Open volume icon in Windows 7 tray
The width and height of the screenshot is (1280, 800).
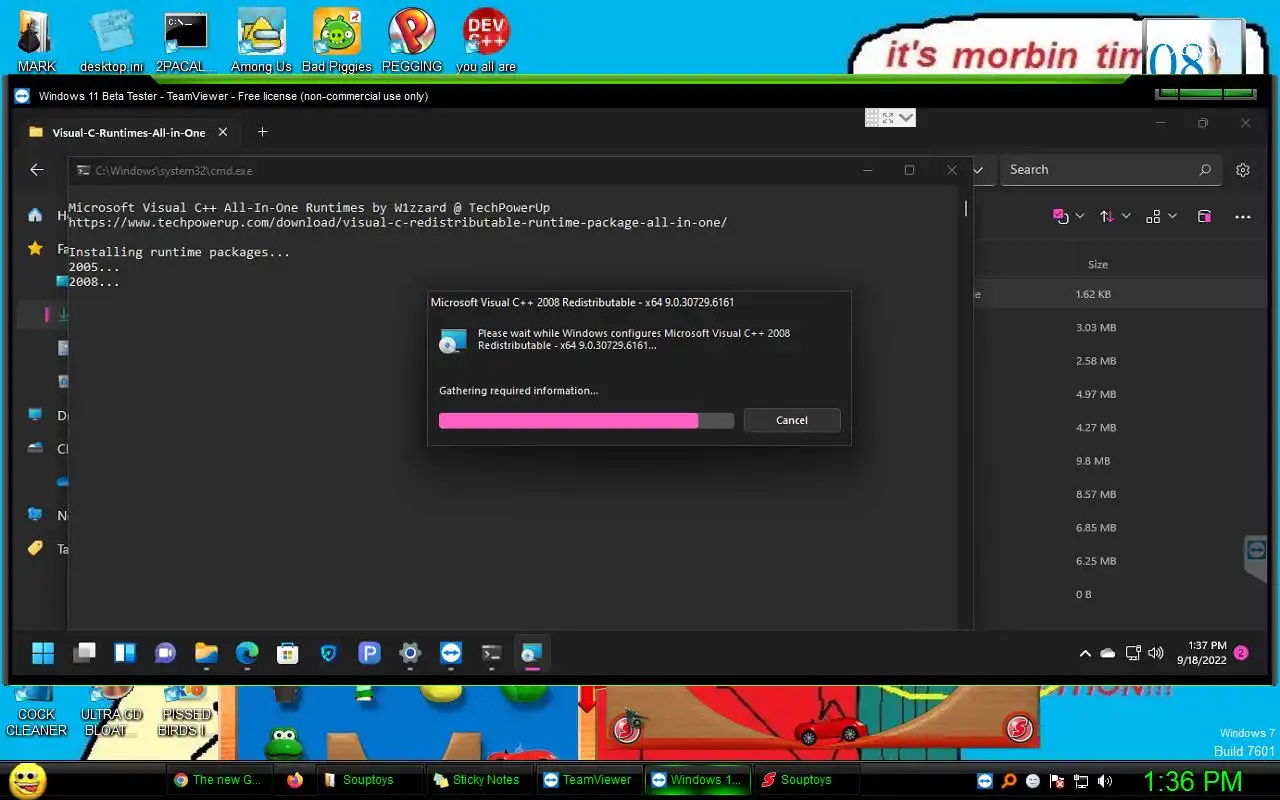pos(1105,781)
